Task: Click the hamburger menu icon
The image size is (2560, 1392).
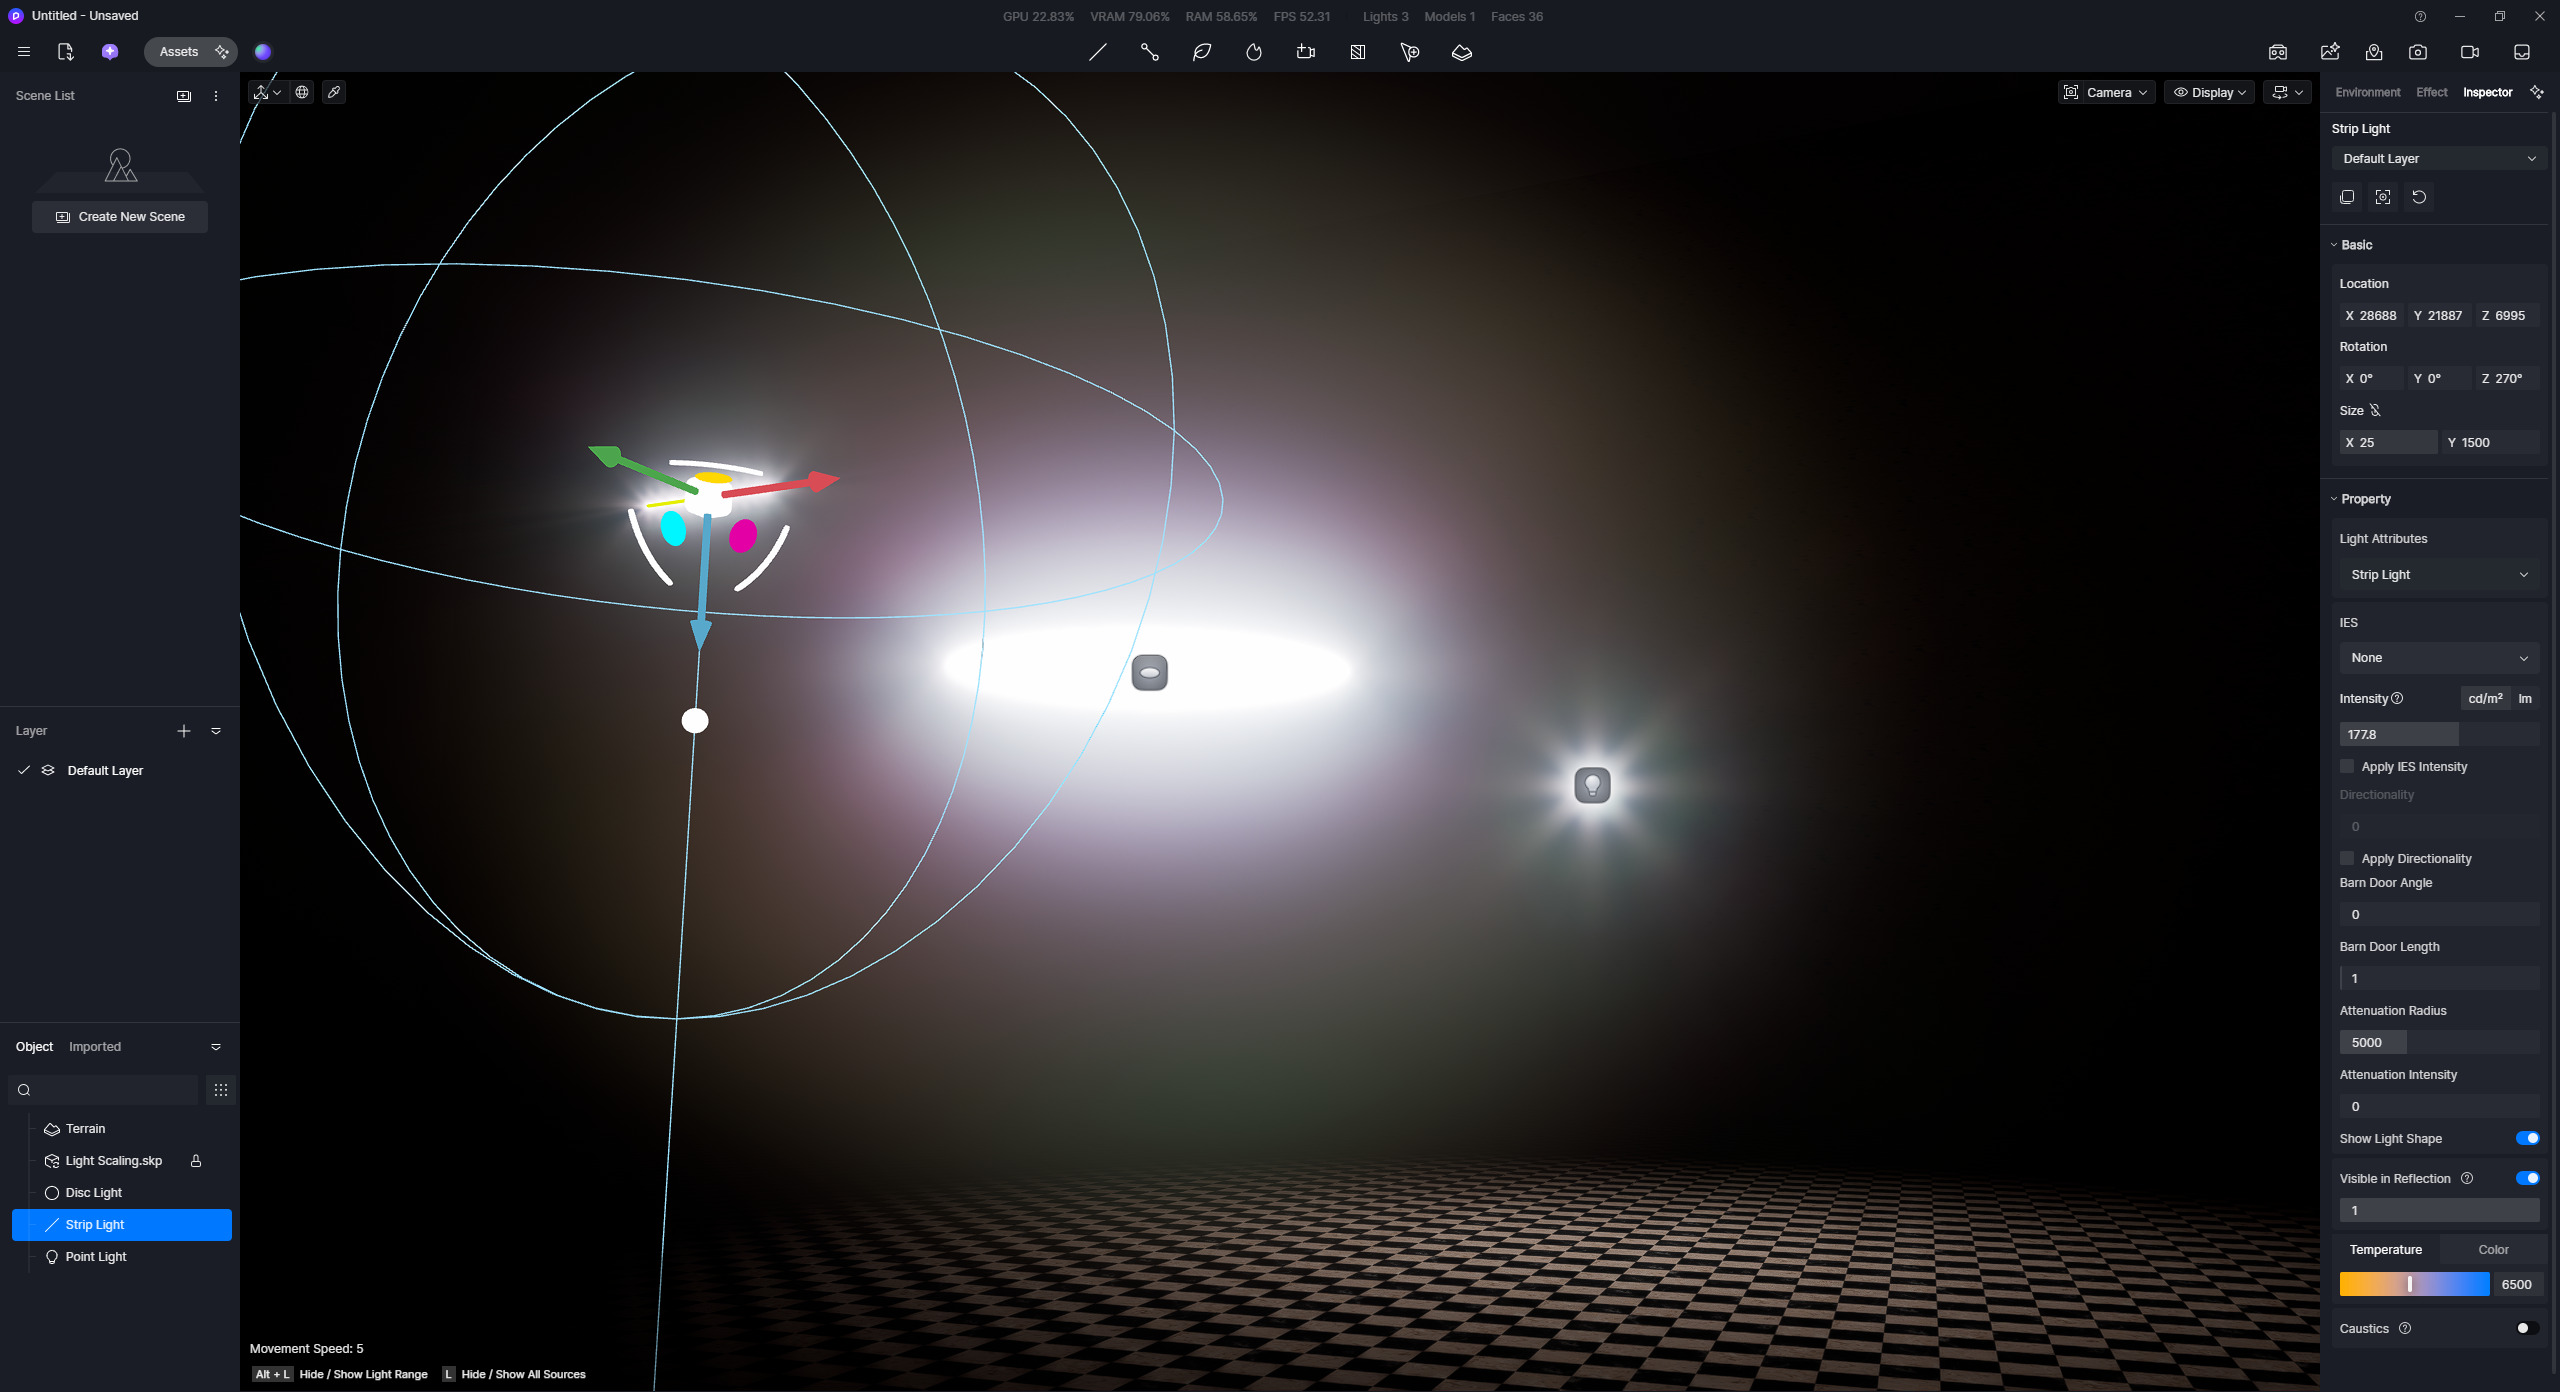Action: coord(24,52)
